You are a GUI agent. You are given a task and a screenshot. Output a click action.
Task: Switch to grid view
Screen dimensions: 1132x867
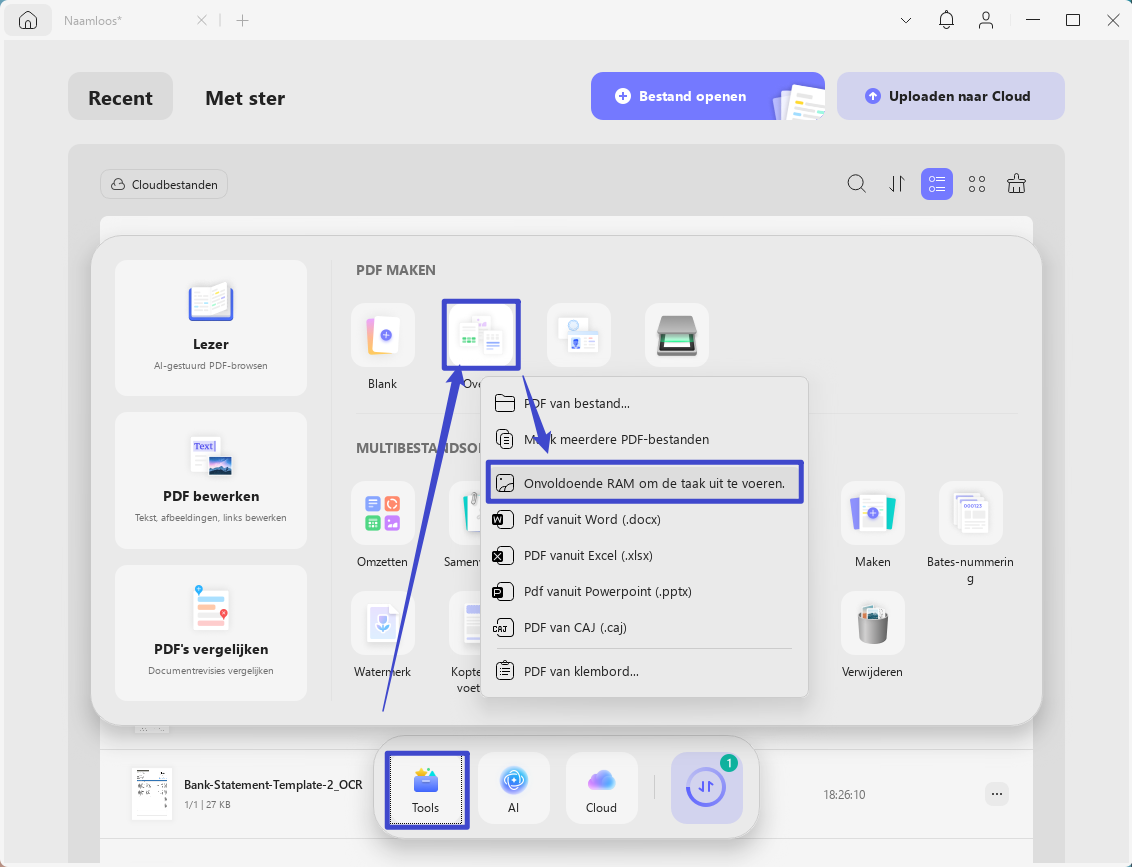point(977,184)
